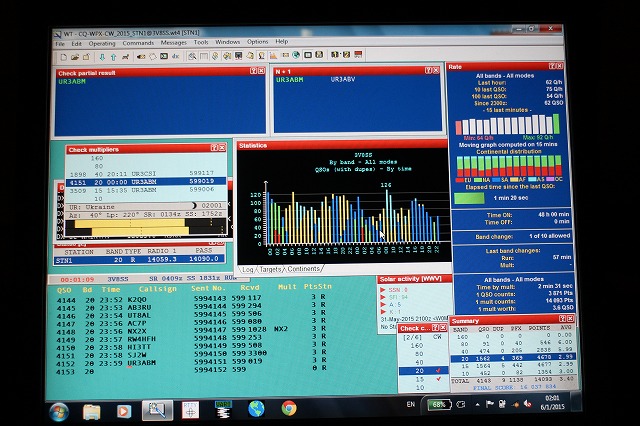
Task: Select 15 band row in Check c... window
Action: pos(423,379)
